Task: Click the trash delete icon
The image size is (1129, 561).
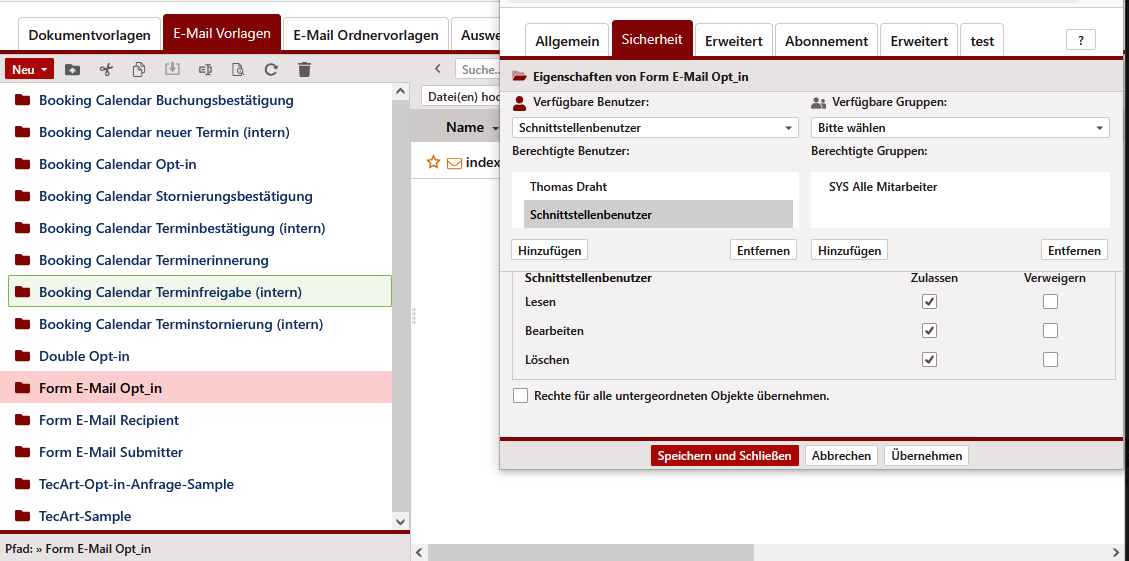Action: click(x=305, y=70)
